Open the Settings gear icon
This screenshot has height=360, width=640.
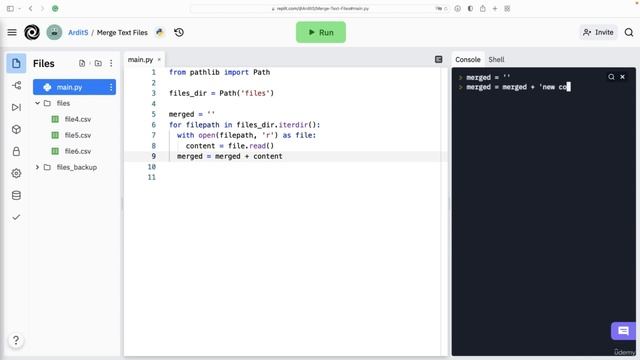coord(16,173)
